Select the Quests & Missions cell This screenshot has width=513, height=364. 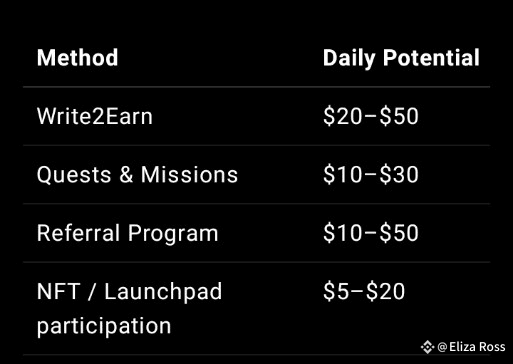[x=137, y=175]
